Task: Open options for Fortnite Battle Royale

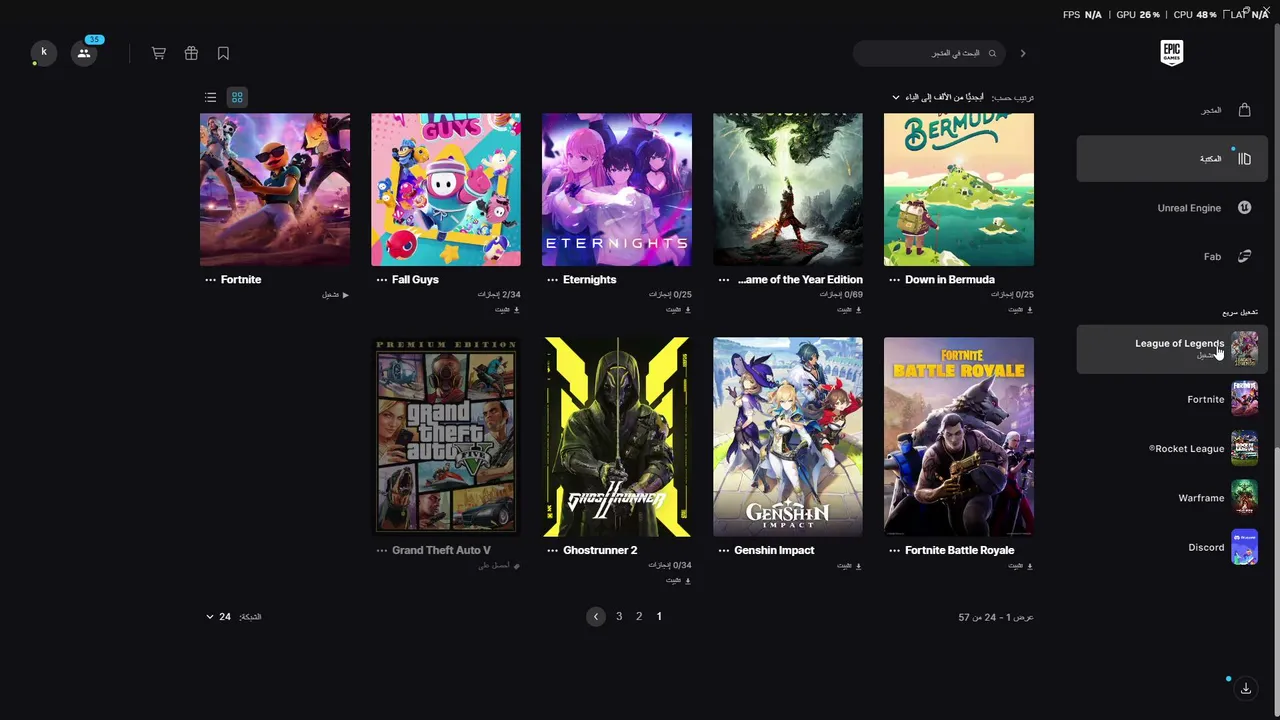Action: click(x=894, y=550)
